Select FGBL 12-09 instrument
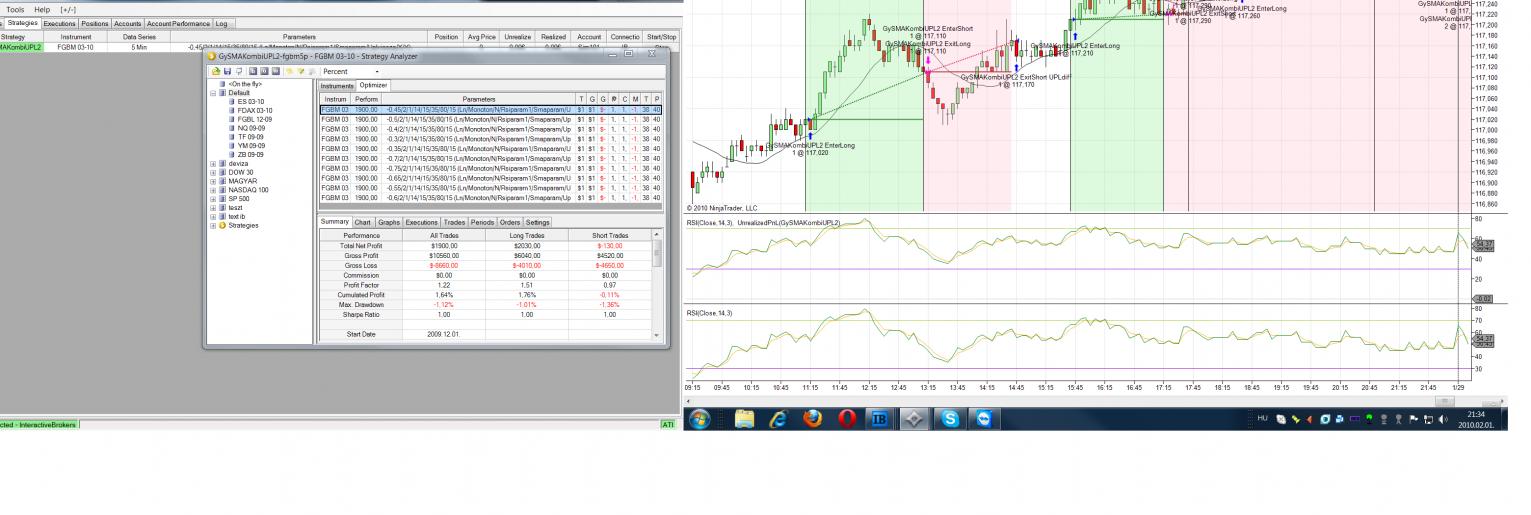The height and width of the screenshot is (515, 1531). coord(254,120)
